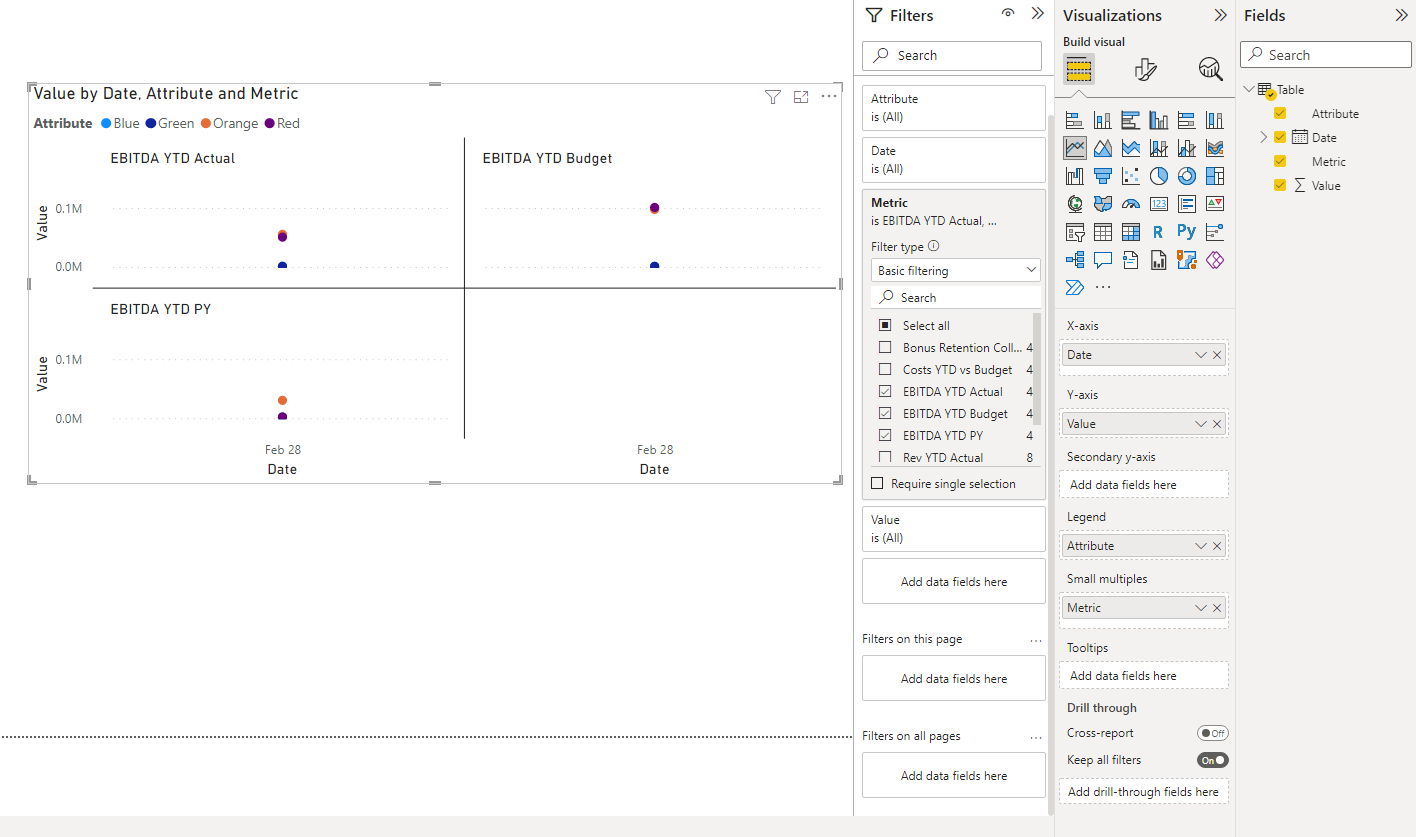1416x837 pixels.
Task: Choose the Treemap visual
Action: (x=1215, y=176)
